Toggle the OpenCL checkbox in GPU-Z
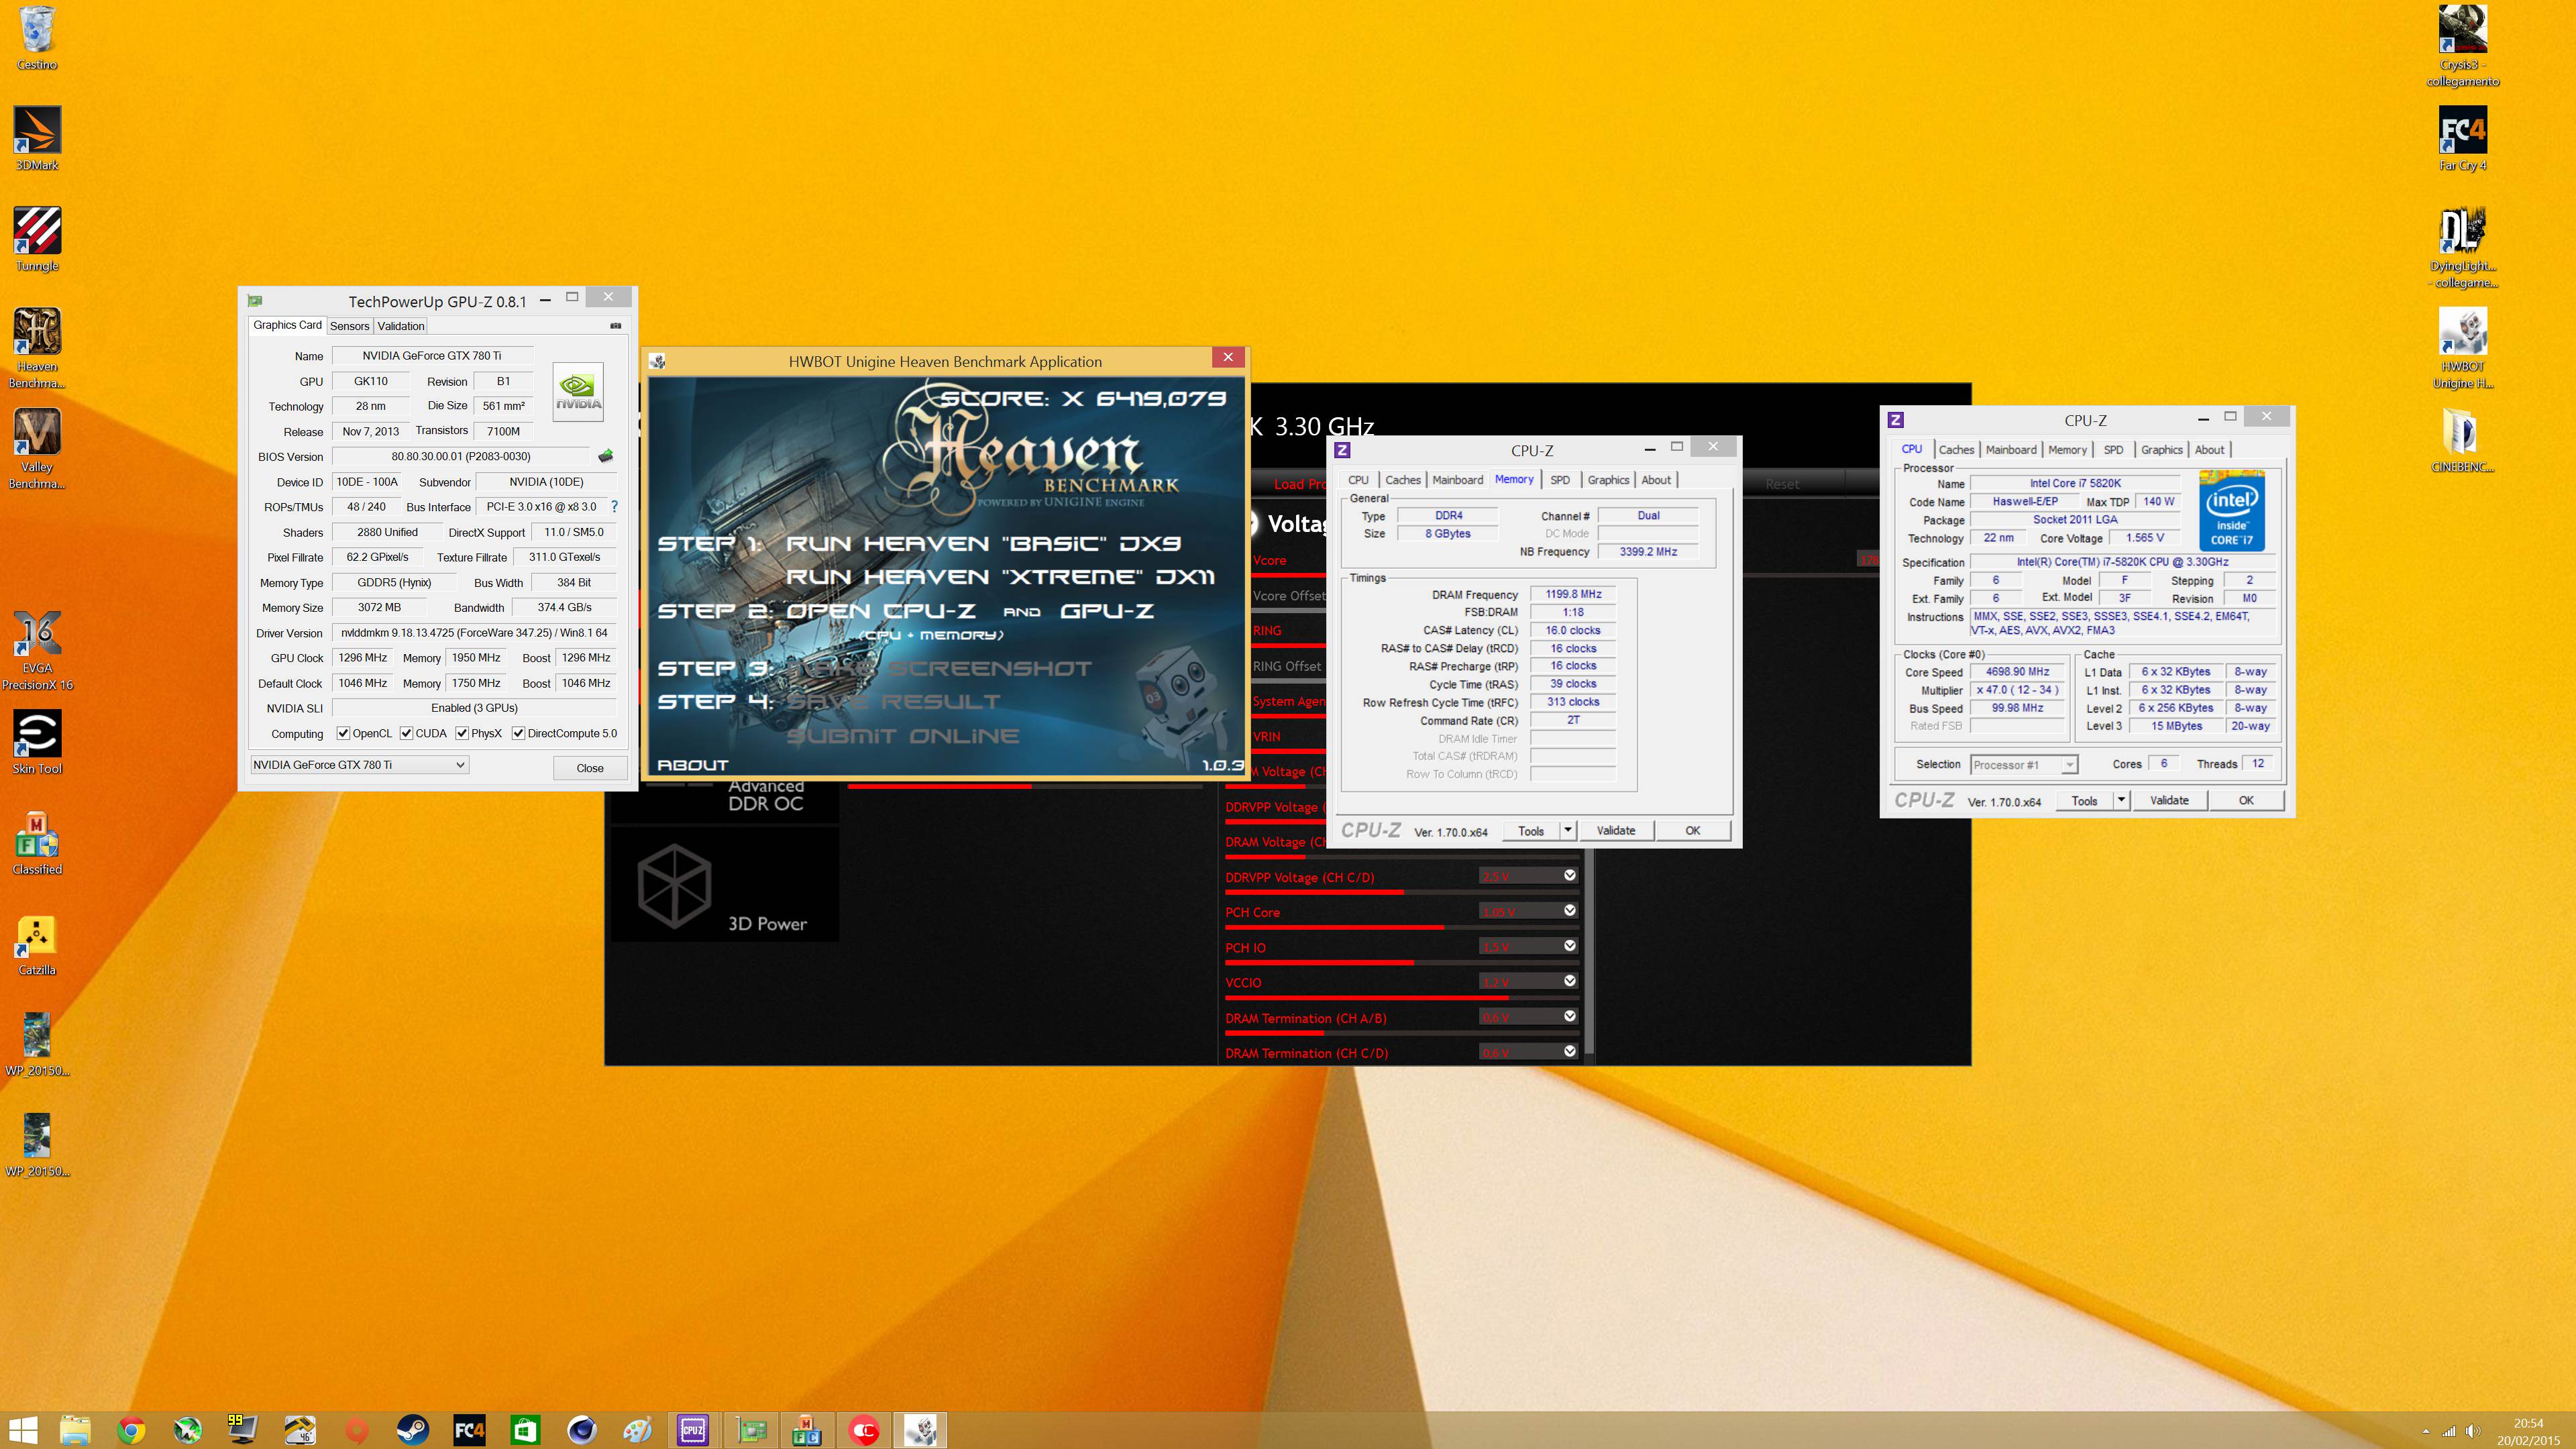Screen dimensions: 2576x1449 (343, 733)
